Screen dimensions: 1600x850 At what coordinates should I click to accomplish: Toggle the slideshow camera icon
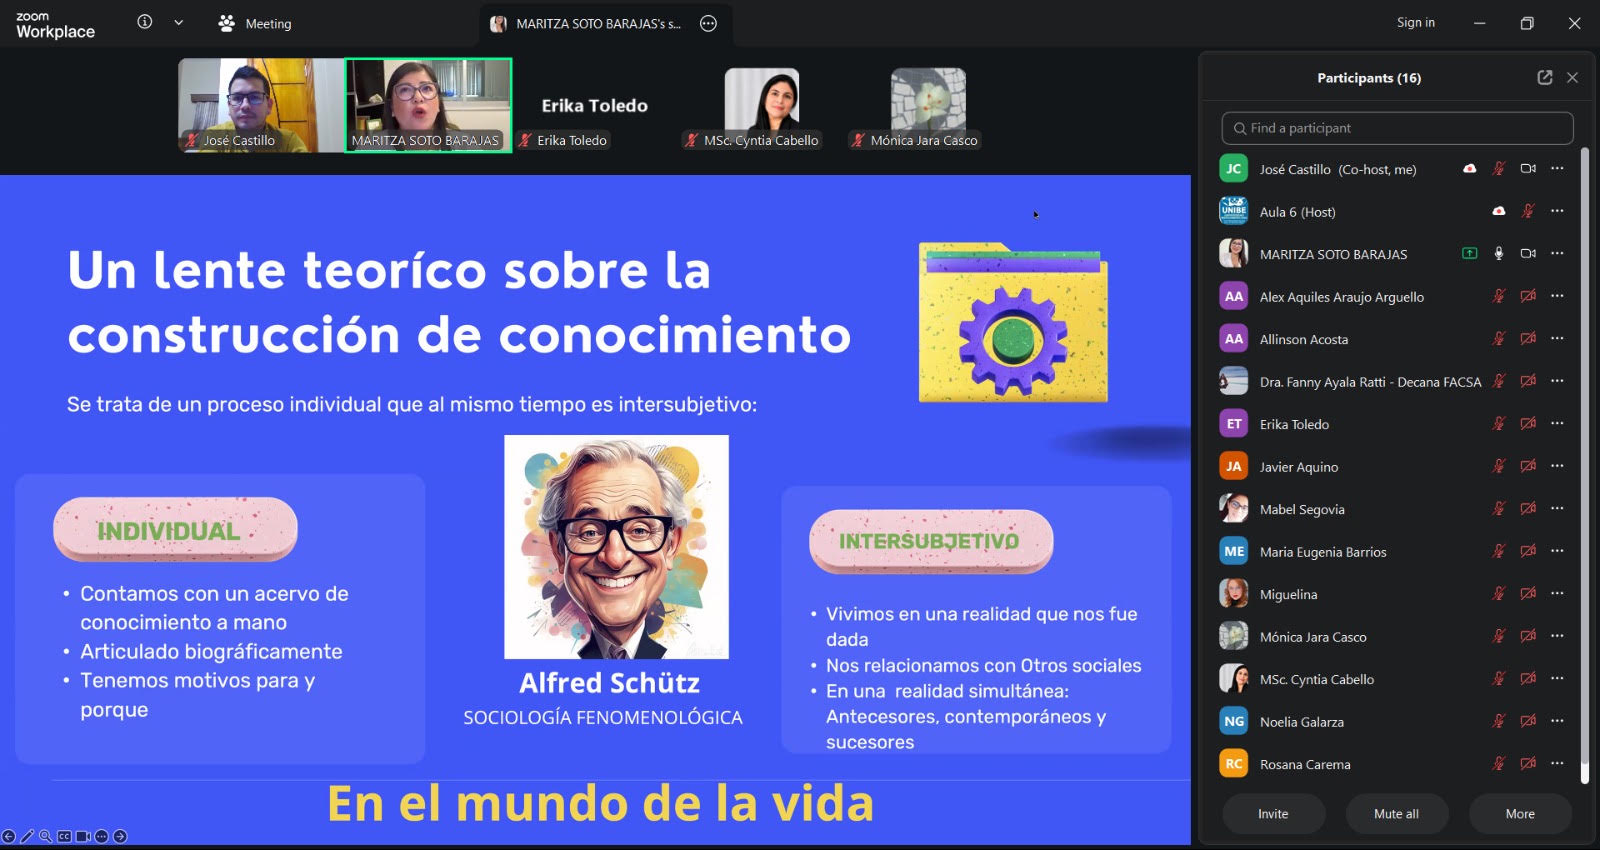83,836
